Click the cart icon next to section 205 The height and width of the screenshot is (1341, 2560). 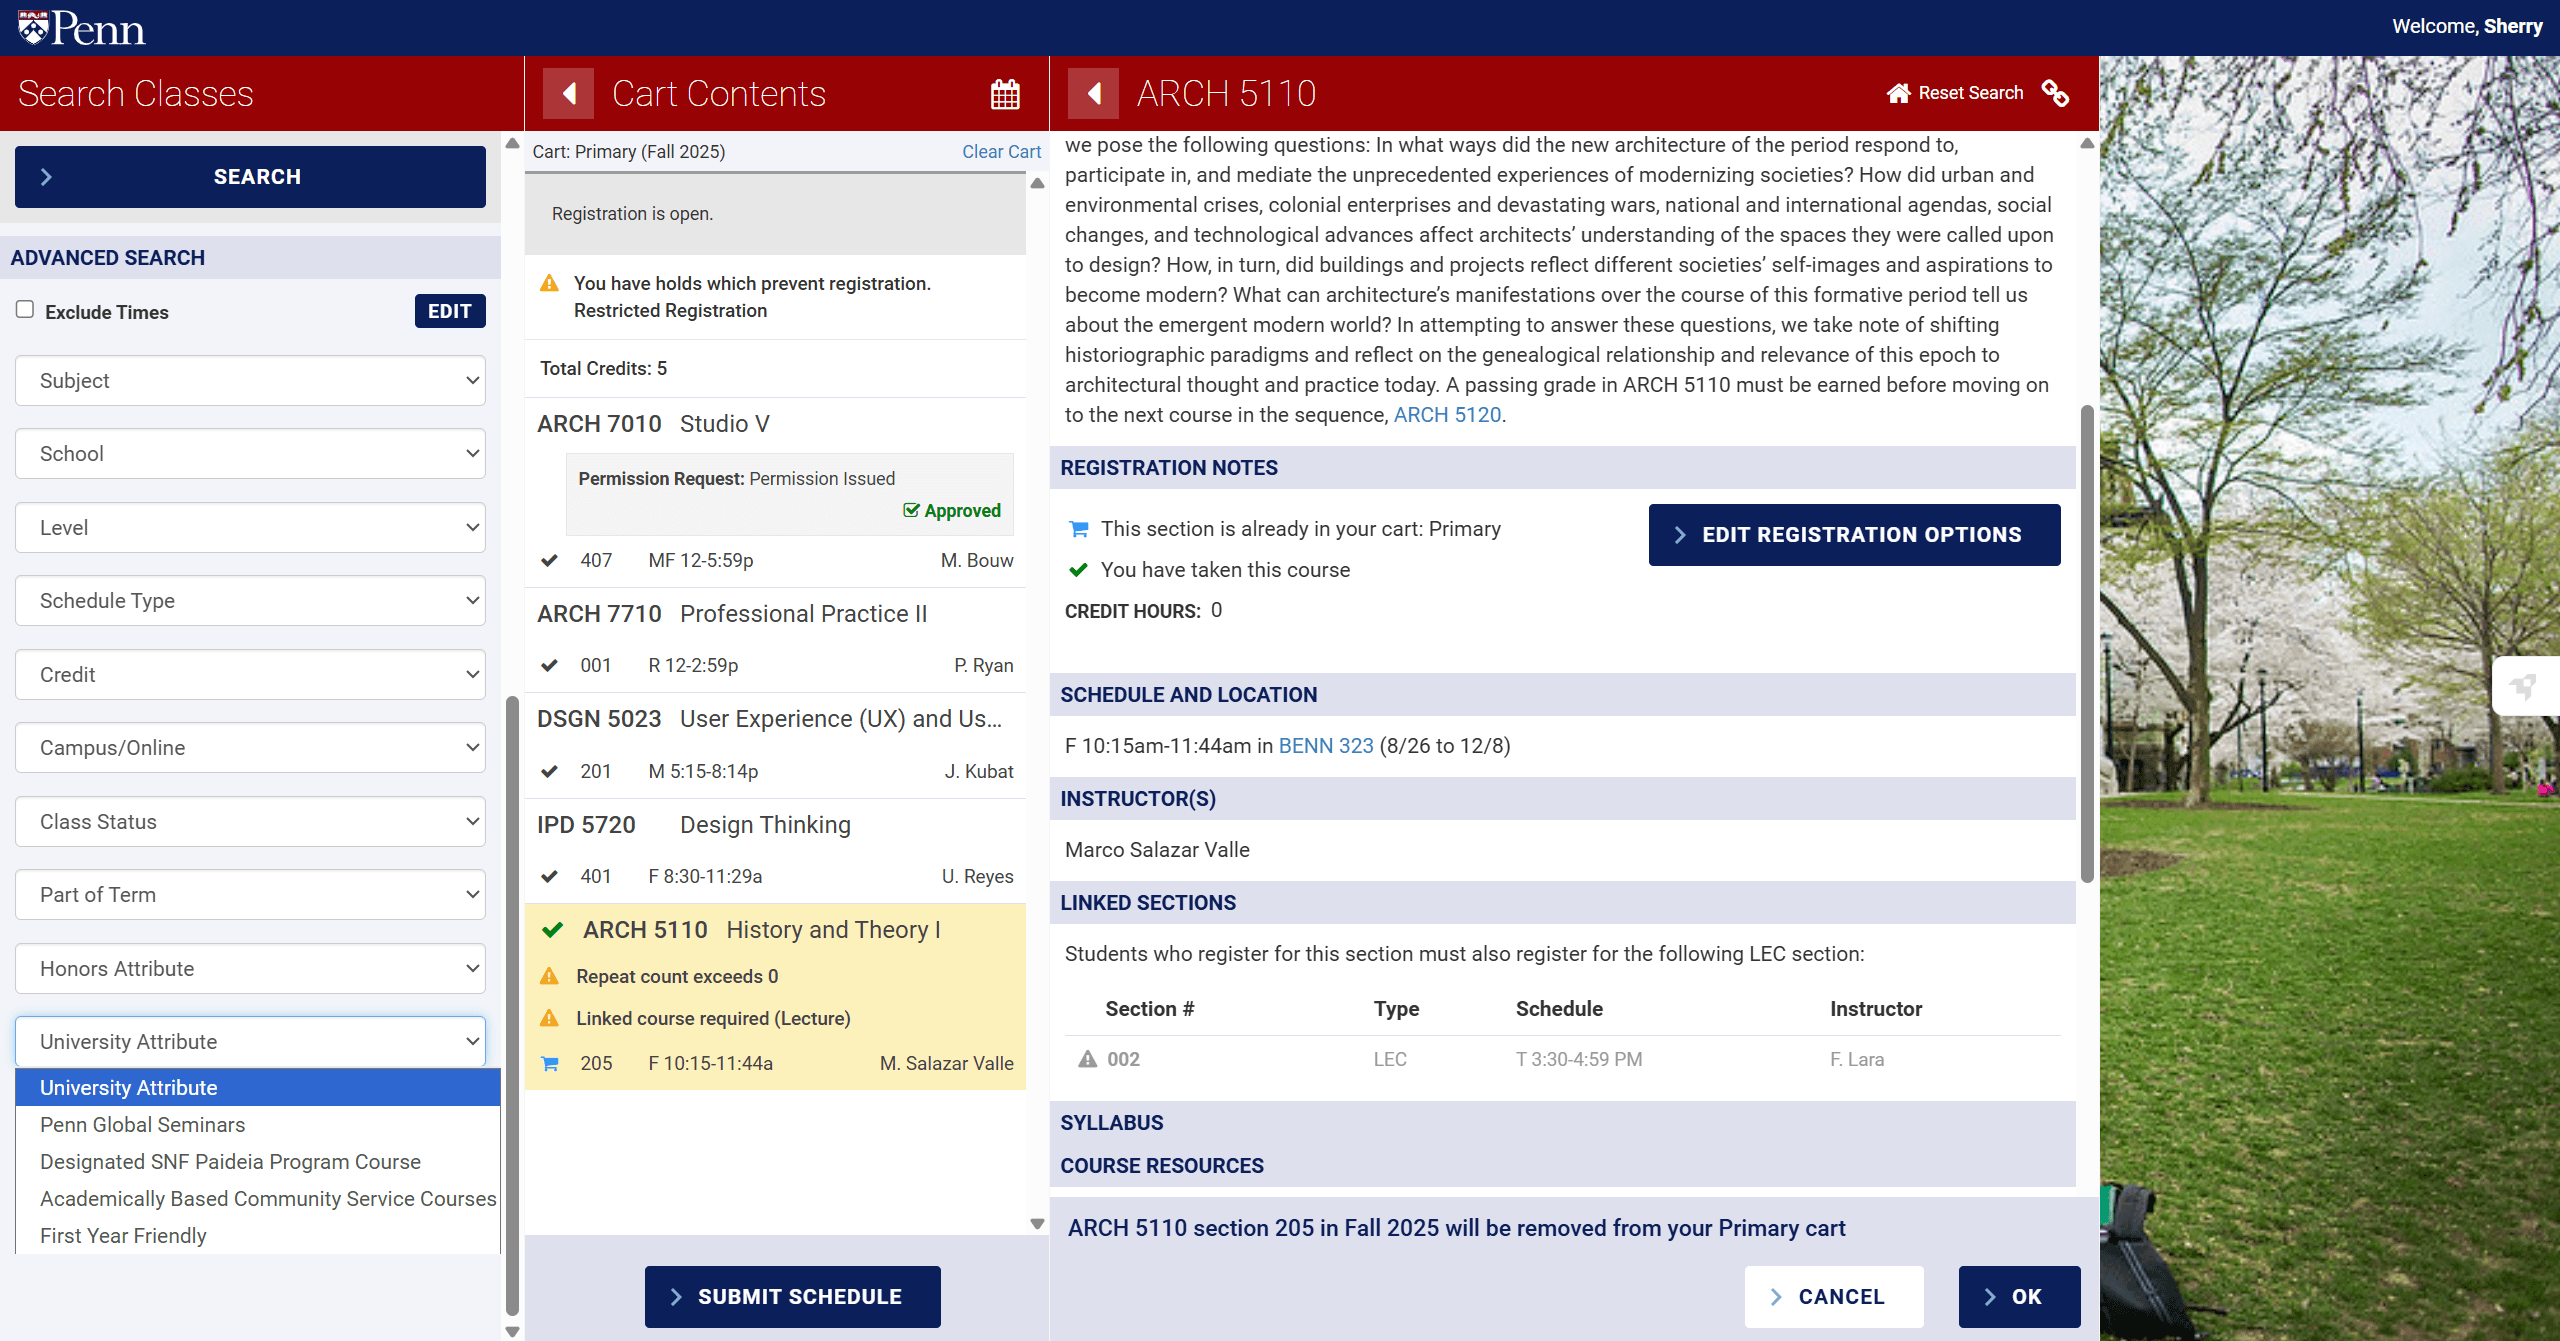point(549,1063)
